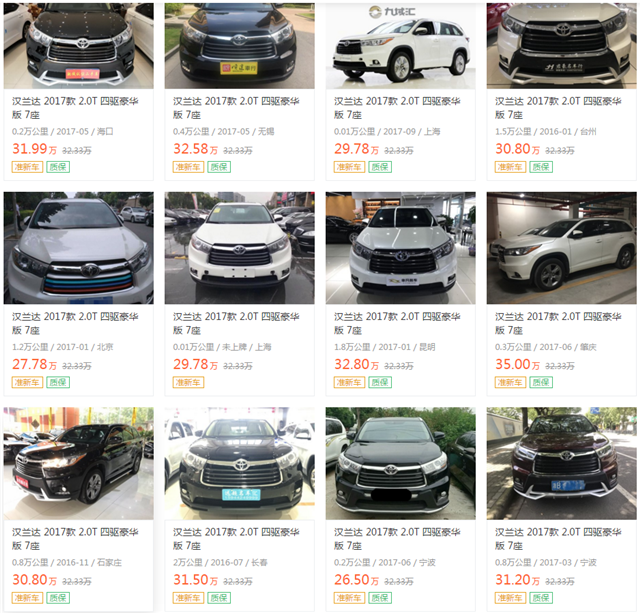Click the 准新车 tag on the 29.78万 unlicensed listing
The image size is (640, 613).
188,382
